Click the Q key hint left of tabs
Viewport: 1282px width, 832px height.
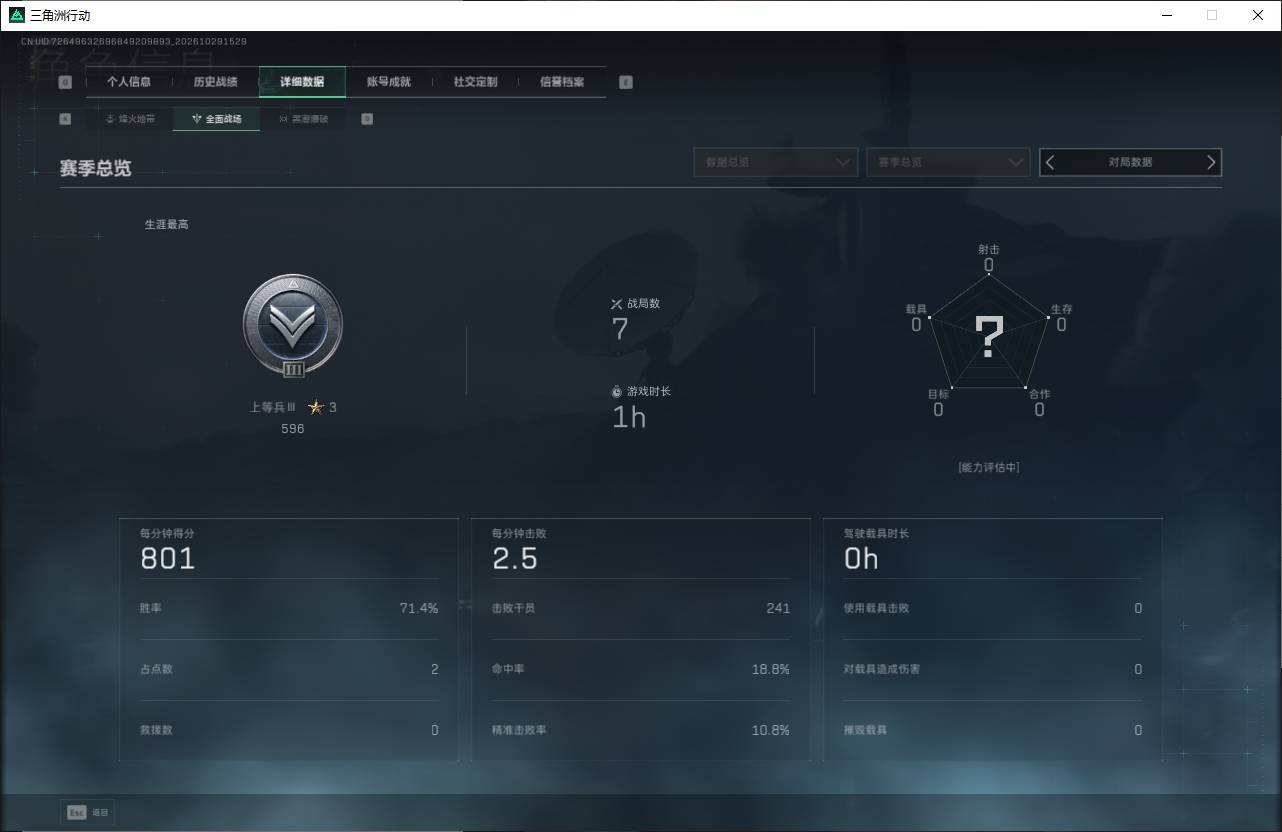click(65, 82)
